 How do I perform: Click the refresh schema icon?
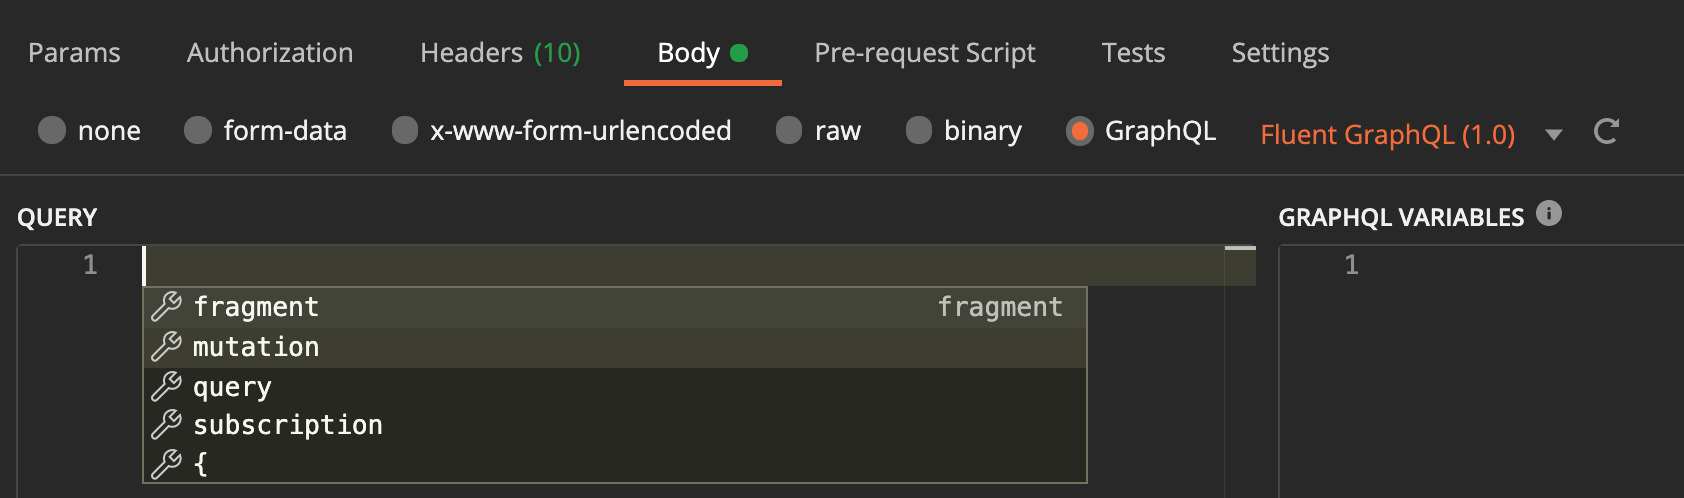pyautogui.click(x=1606, y=132)
